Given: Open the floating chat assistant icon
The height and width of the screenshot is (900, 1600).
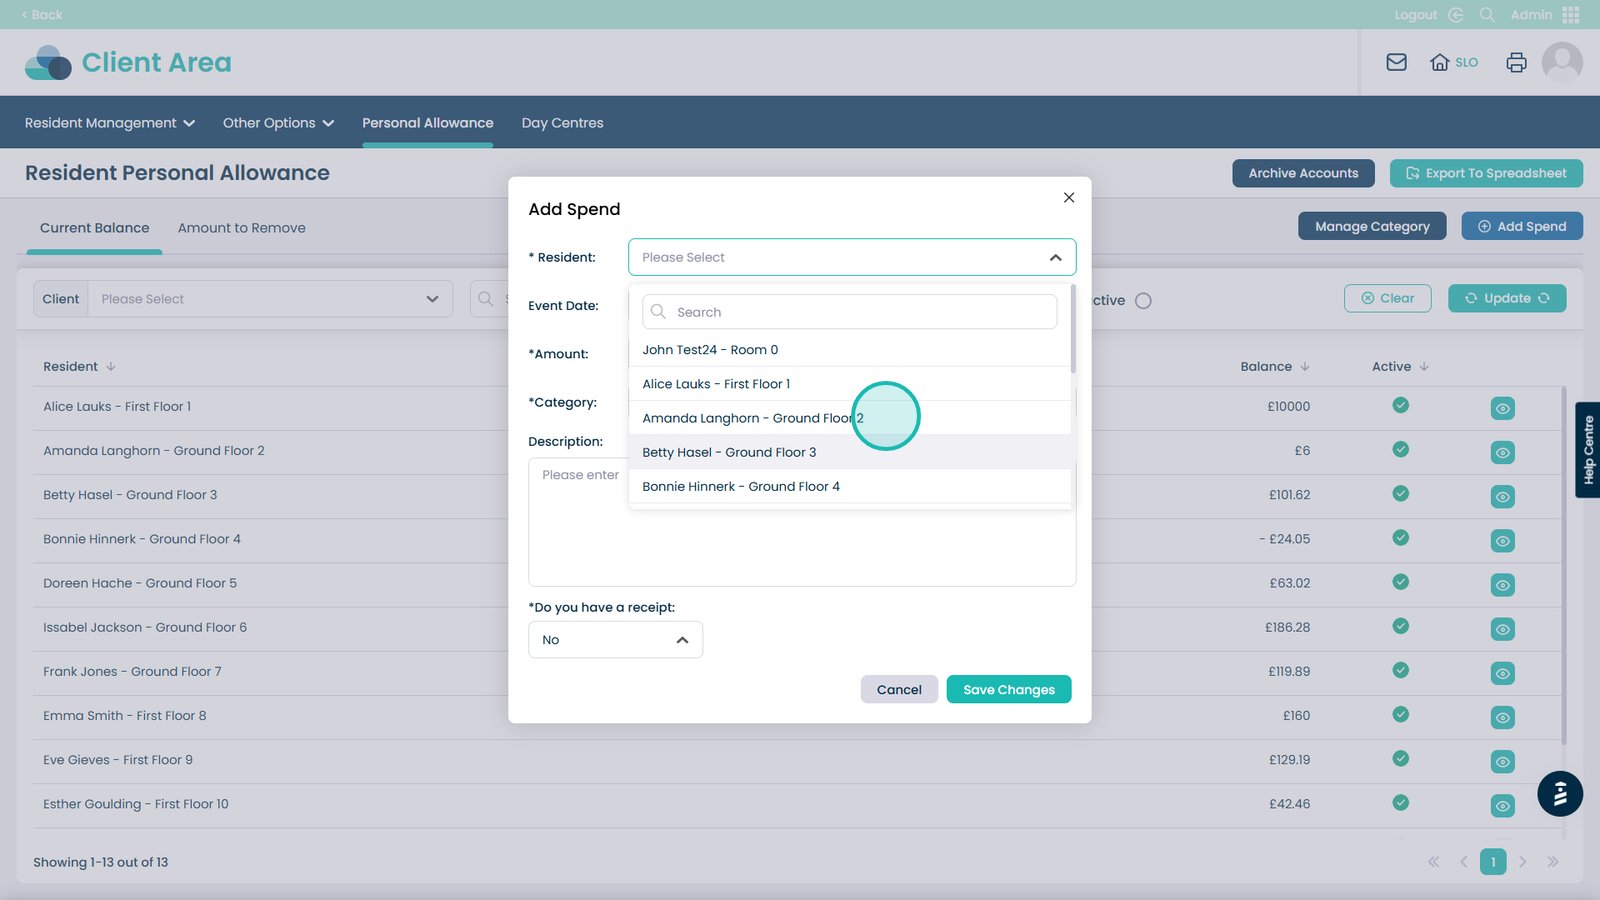Looking at the screenshot, I should click(x=1559, y=794).
